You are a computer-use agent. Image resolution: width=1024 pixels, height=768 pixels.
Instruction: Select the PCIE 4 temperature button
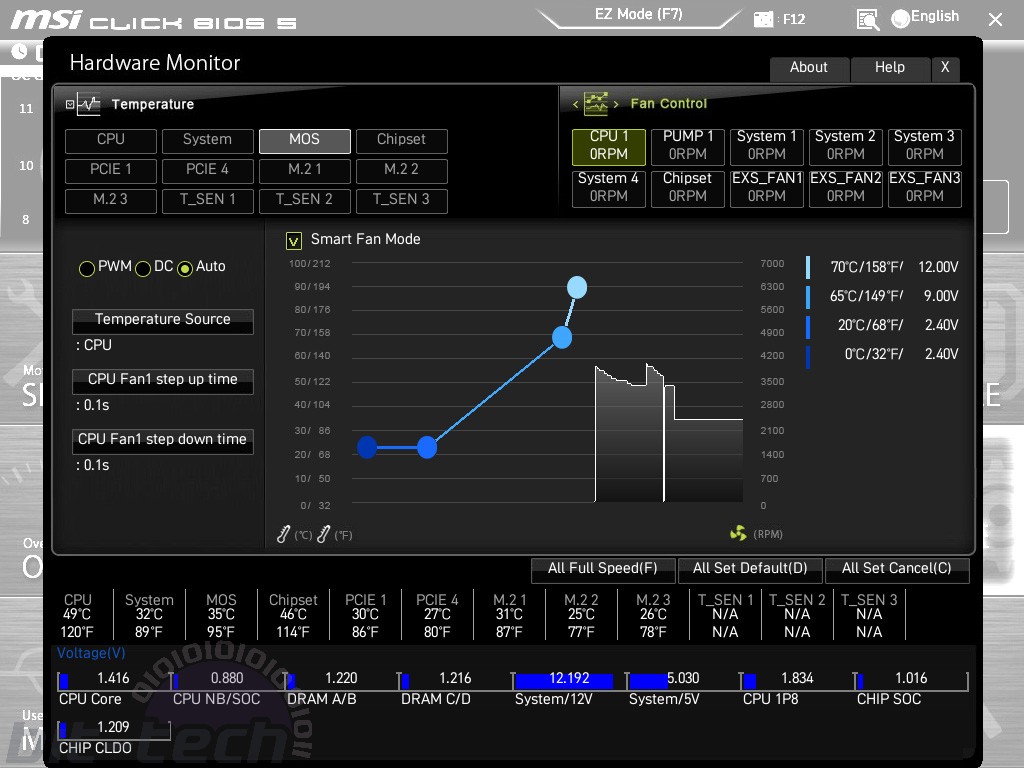point(208,170)
